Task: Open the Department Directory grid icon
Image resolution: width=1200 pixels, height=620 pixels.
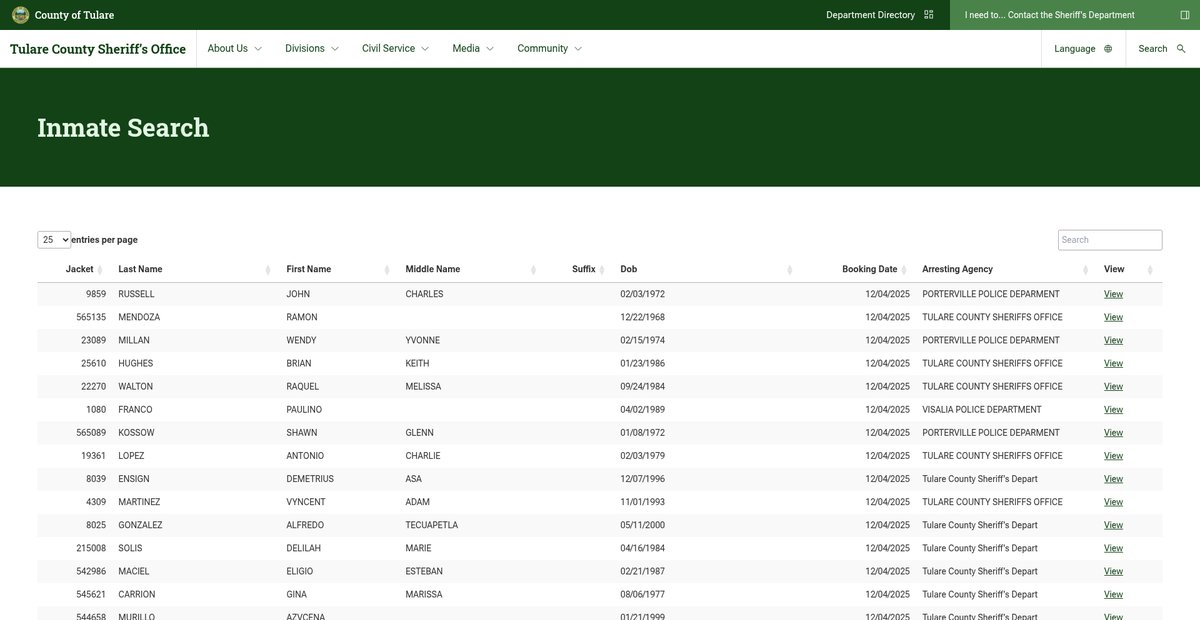Action: (x=929, y=15)
